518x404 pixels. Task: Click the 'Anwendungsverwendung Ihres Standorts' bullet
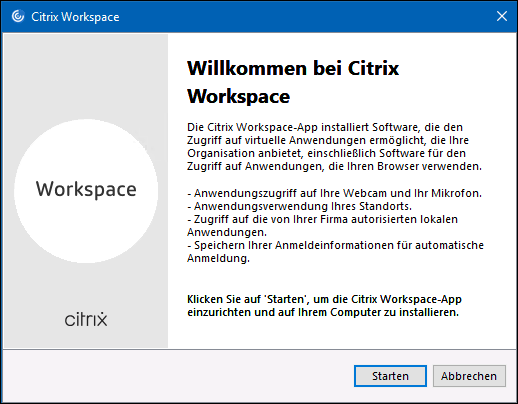(x=299, y=206)
